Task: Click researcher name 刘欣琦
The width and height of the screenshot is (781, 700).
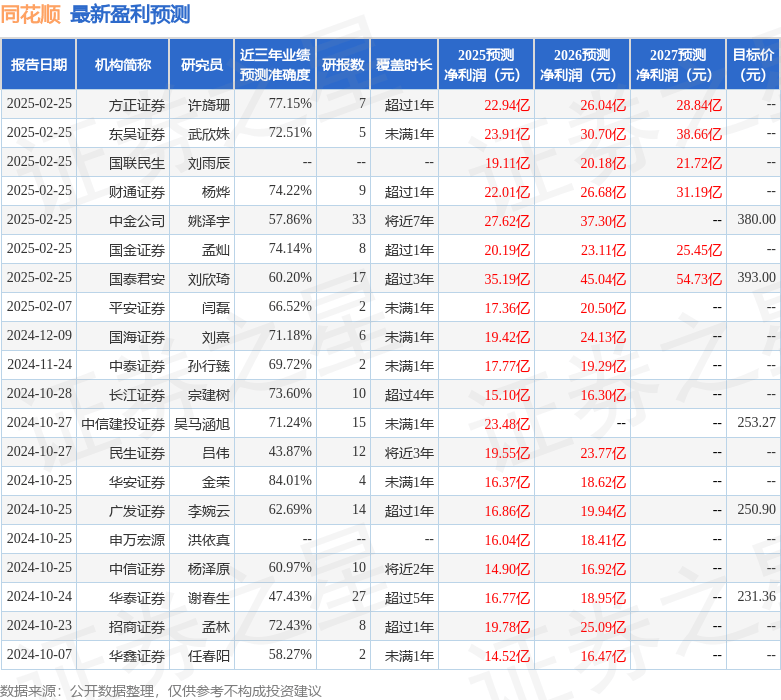Action: click(209, 279)
